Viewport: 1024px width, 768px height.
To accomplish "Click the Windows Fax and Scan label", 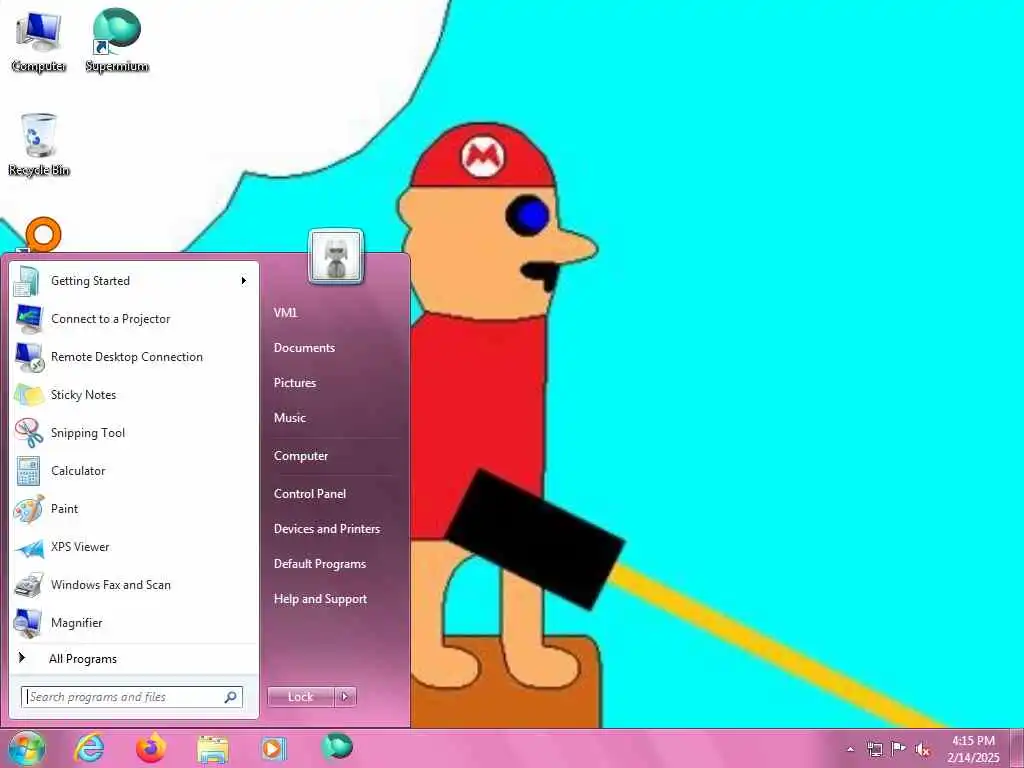I will 110,585.
